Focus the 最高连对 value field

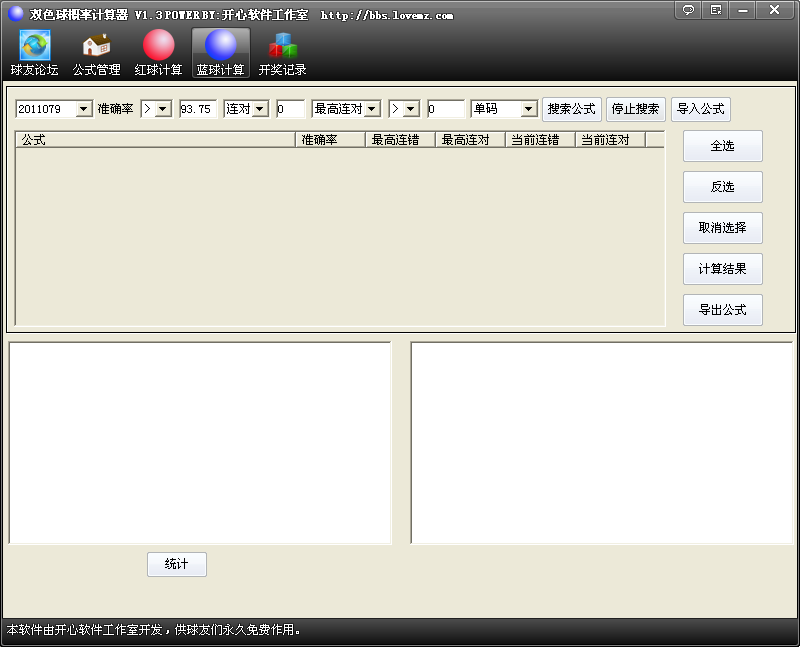[x=446, y=109]
